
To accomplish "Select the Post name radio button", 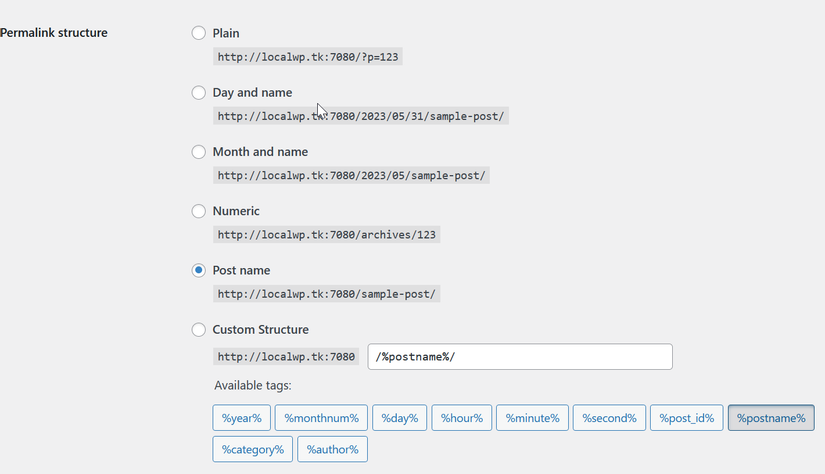I will click(x=199, y=270).
